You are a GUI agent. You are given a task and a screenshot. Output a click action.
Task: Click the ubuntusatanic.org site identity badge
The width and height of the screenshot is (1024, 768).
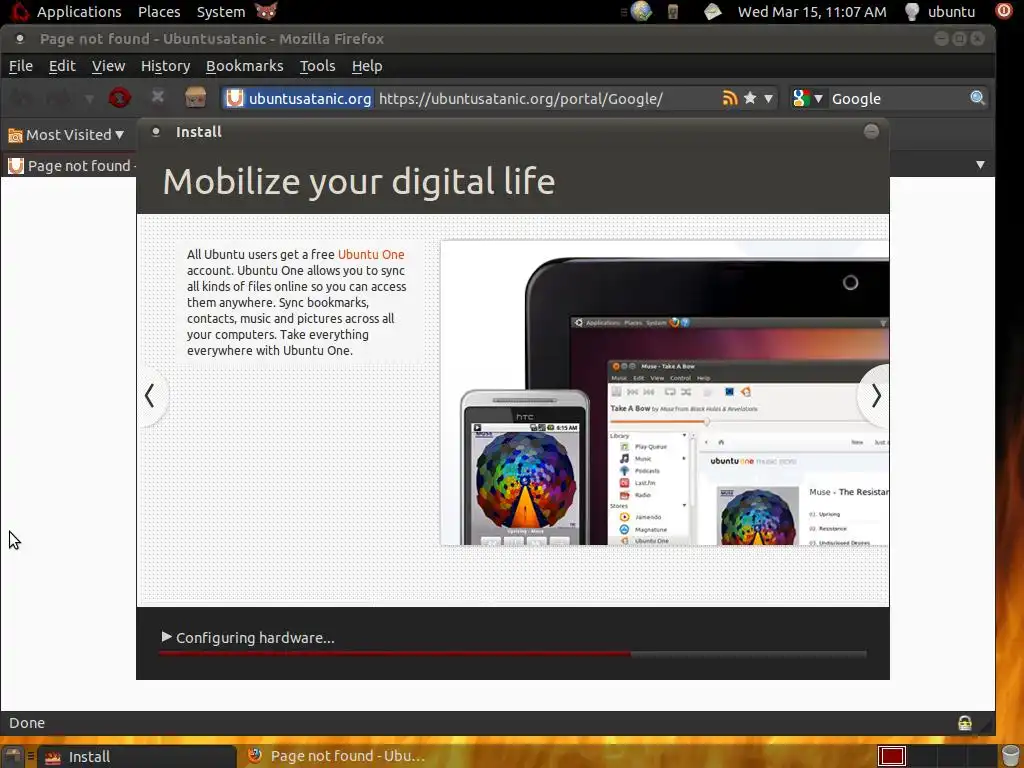pyautogui.click(x=298, y=99)
